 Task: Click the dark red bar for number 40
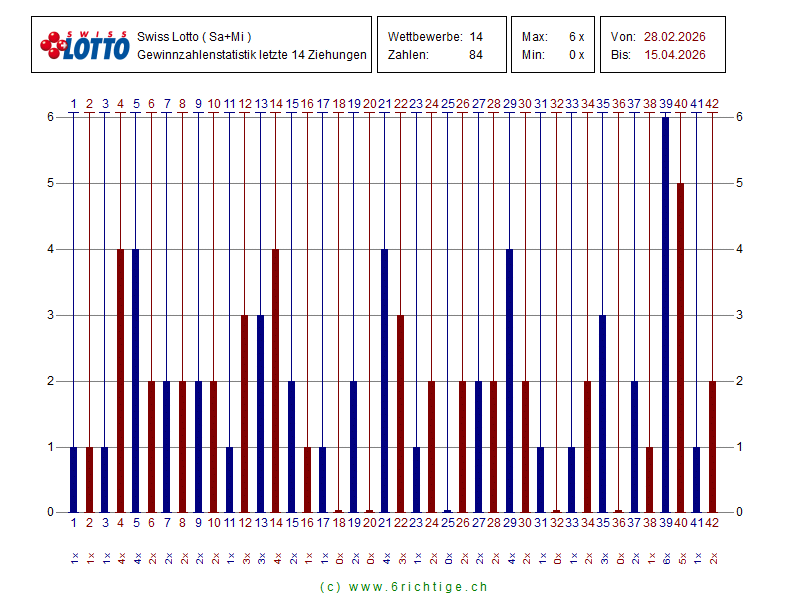pos(681,348)
